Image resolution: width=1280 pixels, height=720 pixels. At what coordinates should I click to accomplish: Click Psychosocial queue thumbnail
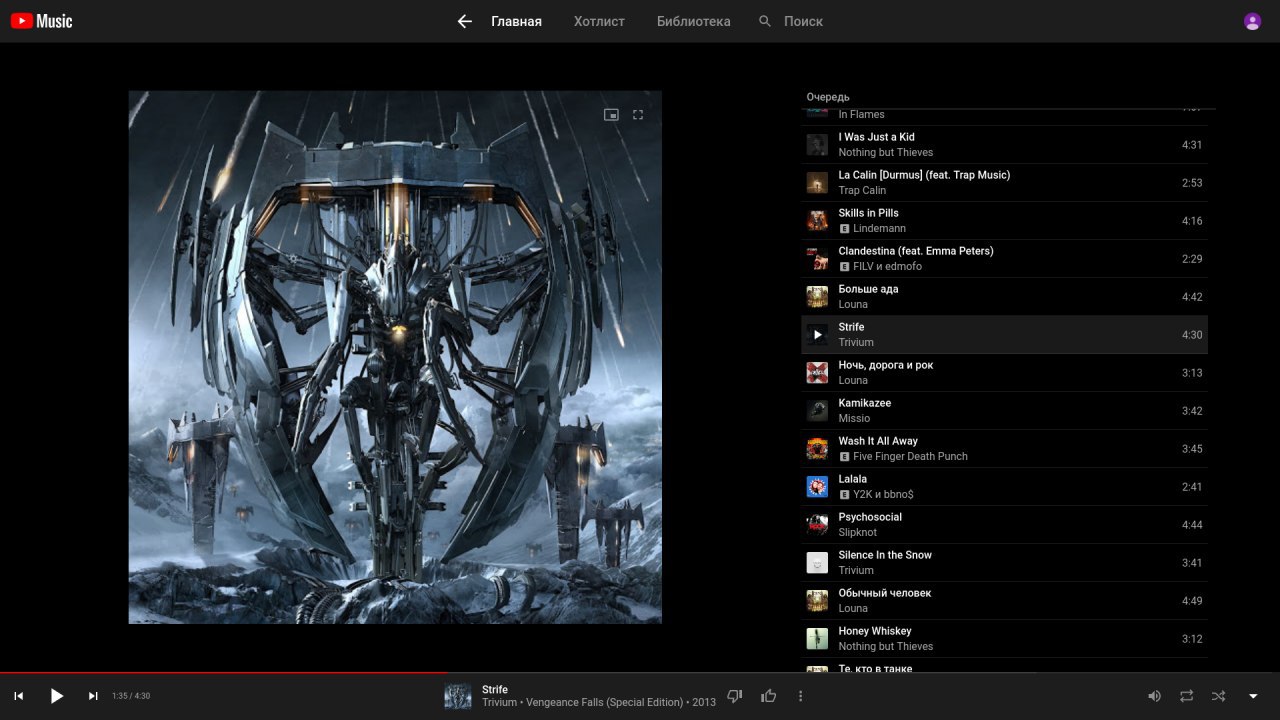(x=817, y=525)
